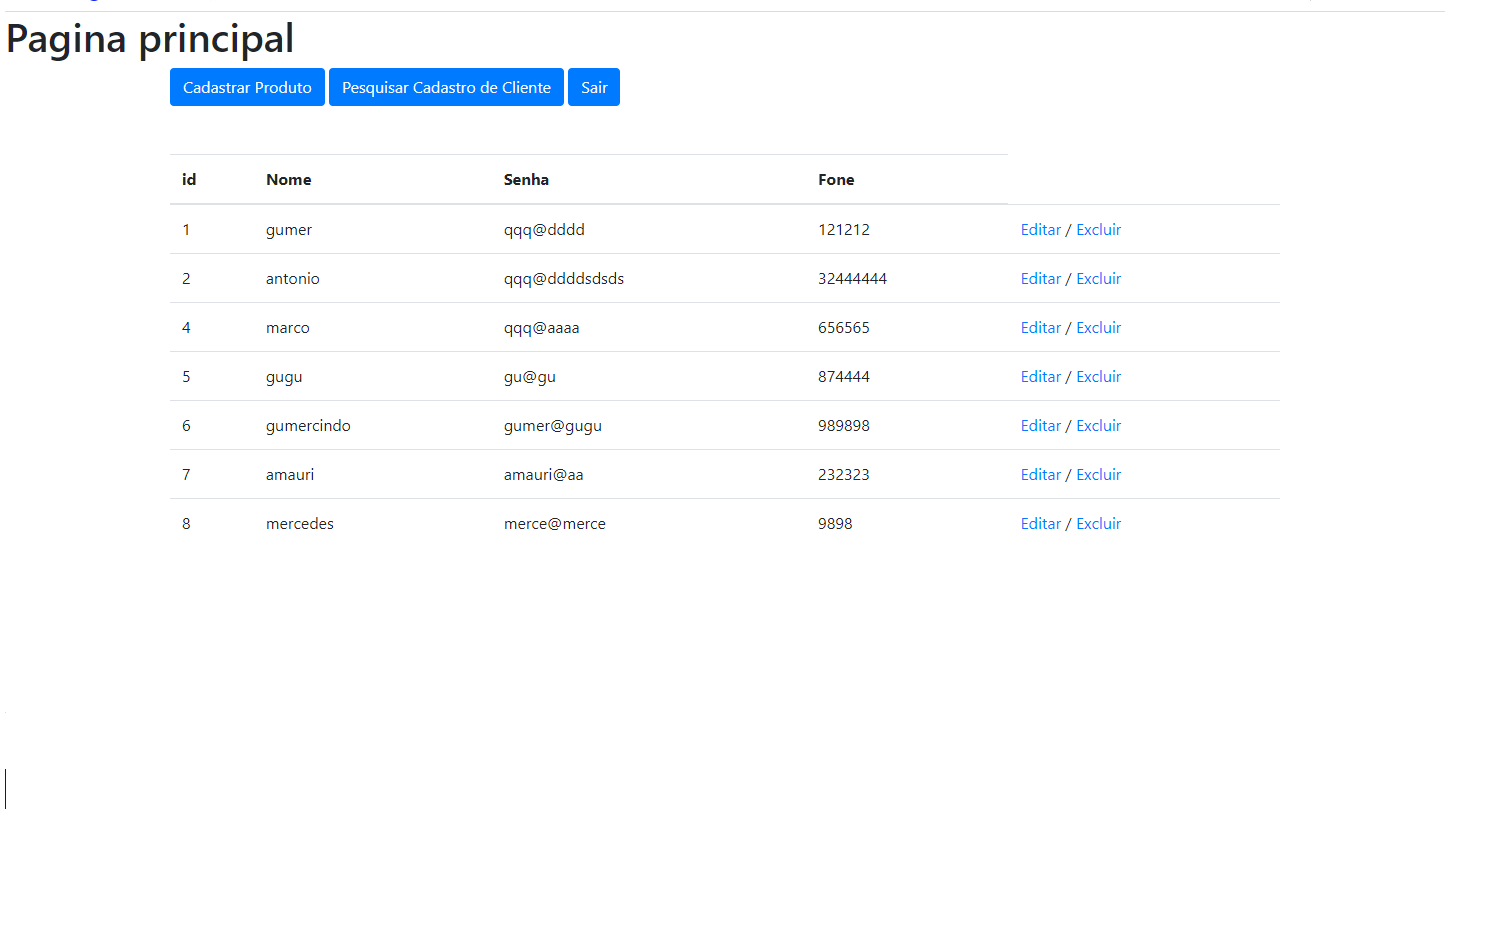Delete the mercedes record
This screenshot has width=1500, height=950.
[x=1098, y=523]
